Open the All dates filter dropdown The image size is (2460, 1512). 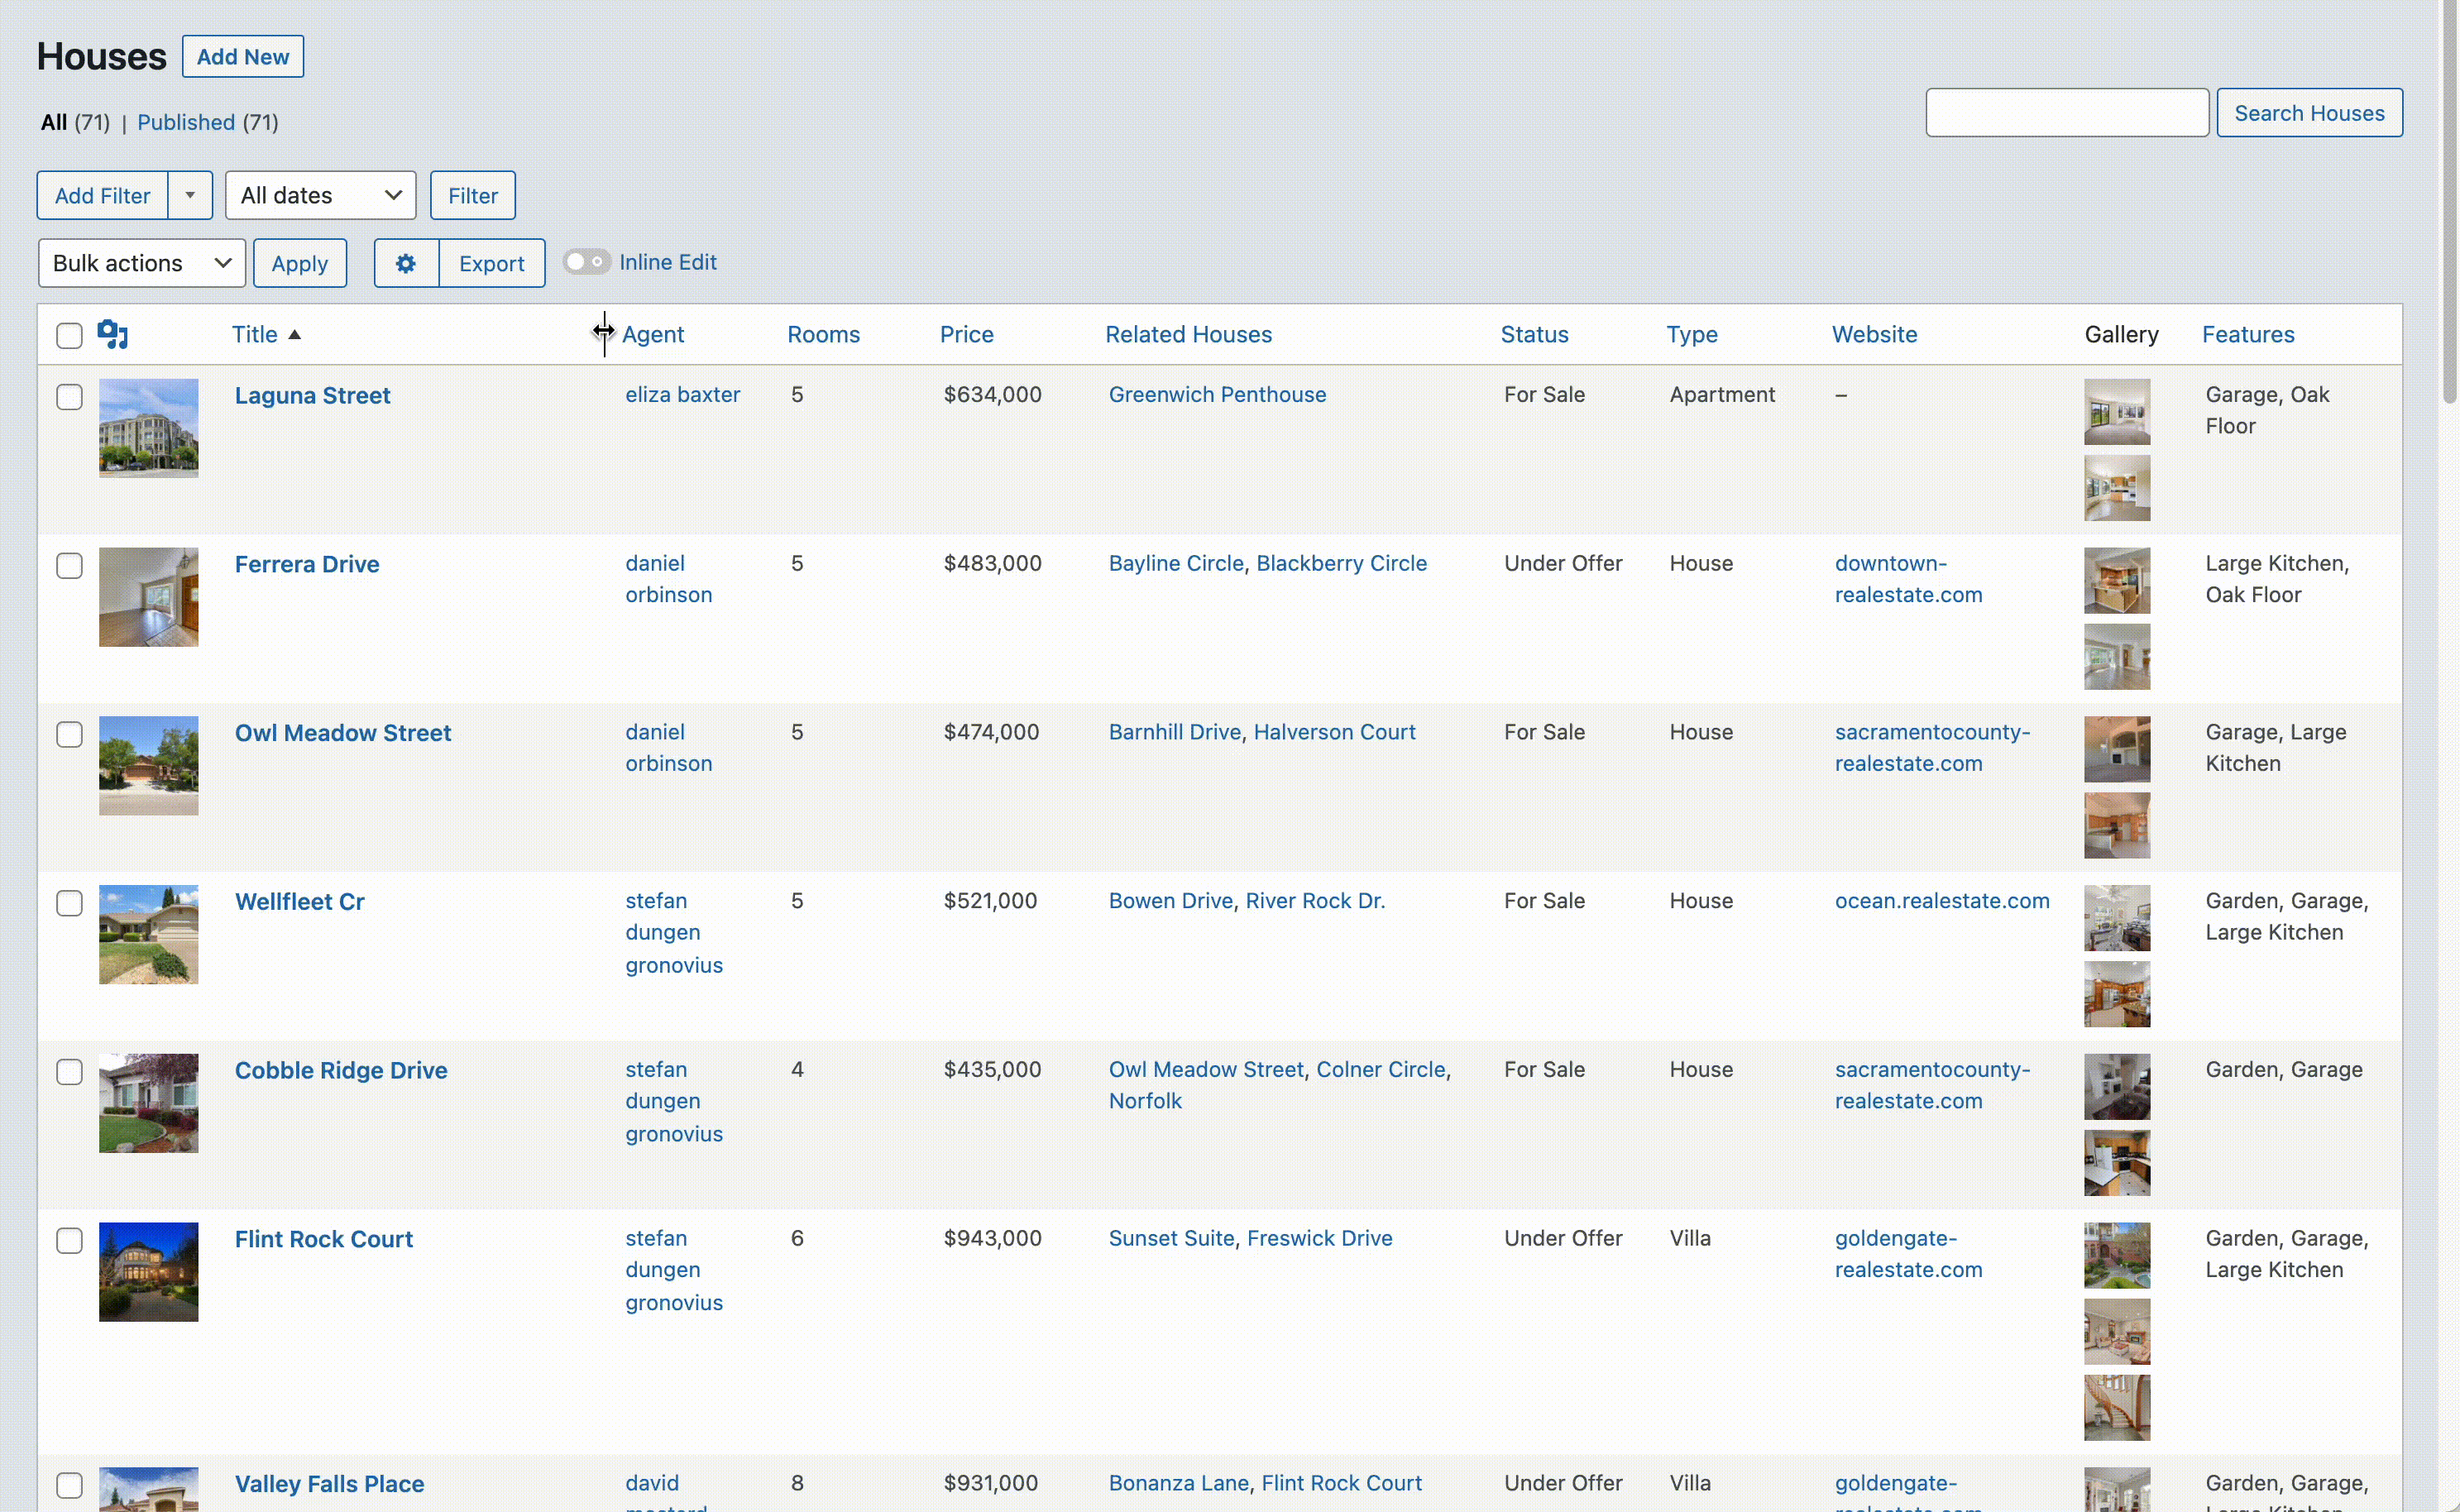coord(318,194)
